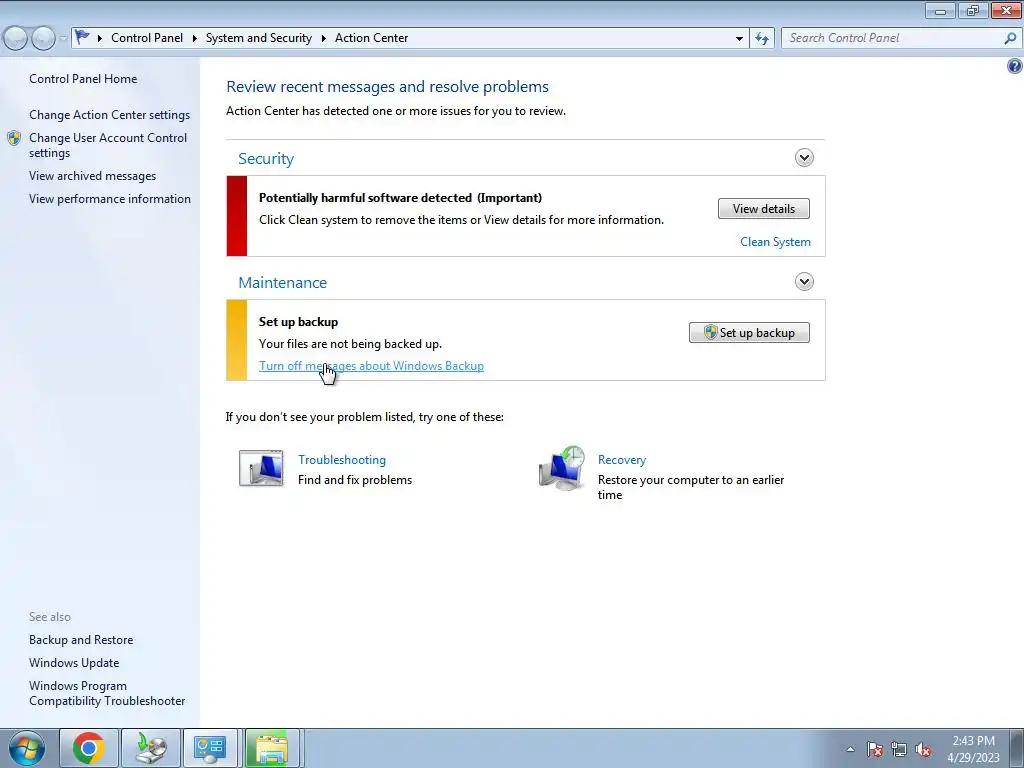Turn off messages about Windows Backup
The image size is (1024, 768).
coord(371,366)
